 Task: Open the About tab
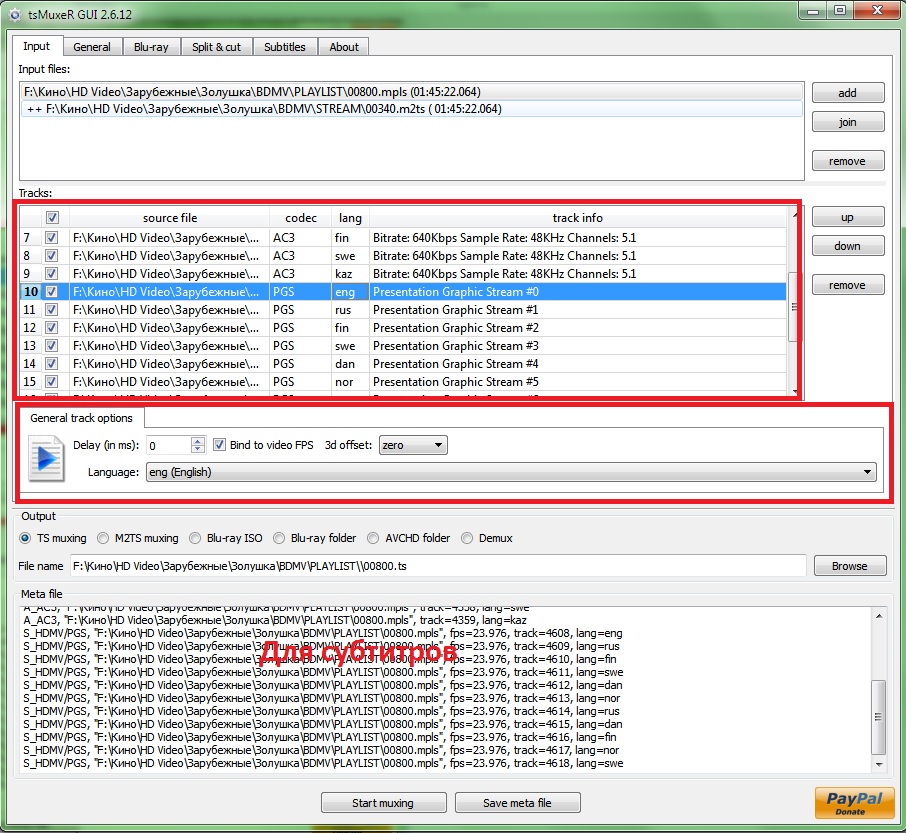[344, 47]
